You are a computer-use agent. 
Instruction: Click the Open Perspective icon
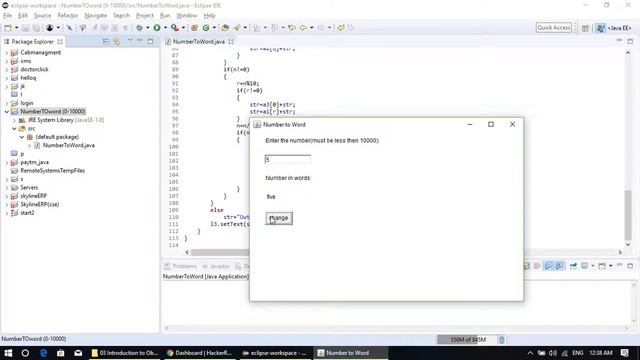point(585,28)
